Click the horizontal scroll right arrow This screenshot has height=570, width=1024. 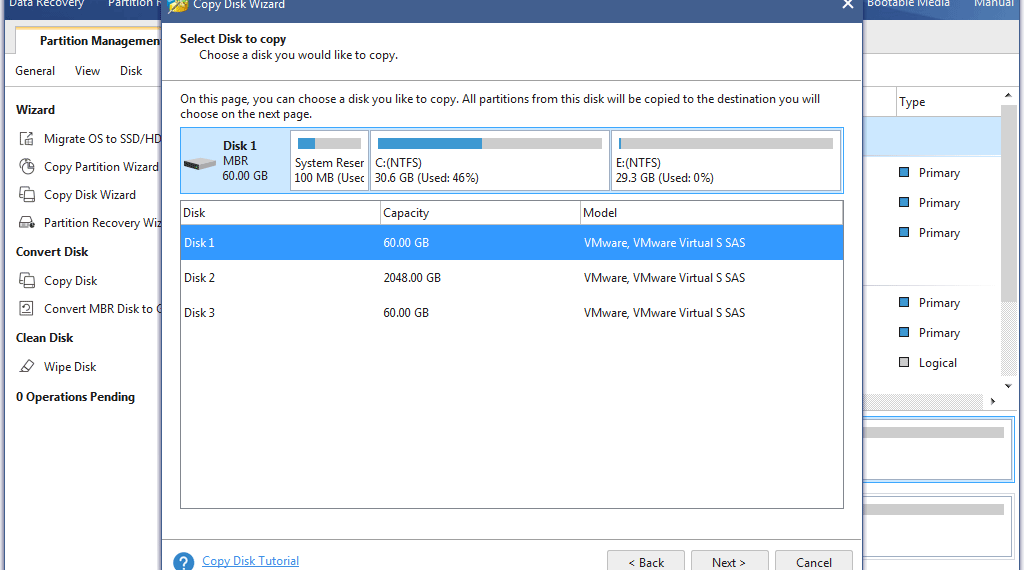click(993, 401)
